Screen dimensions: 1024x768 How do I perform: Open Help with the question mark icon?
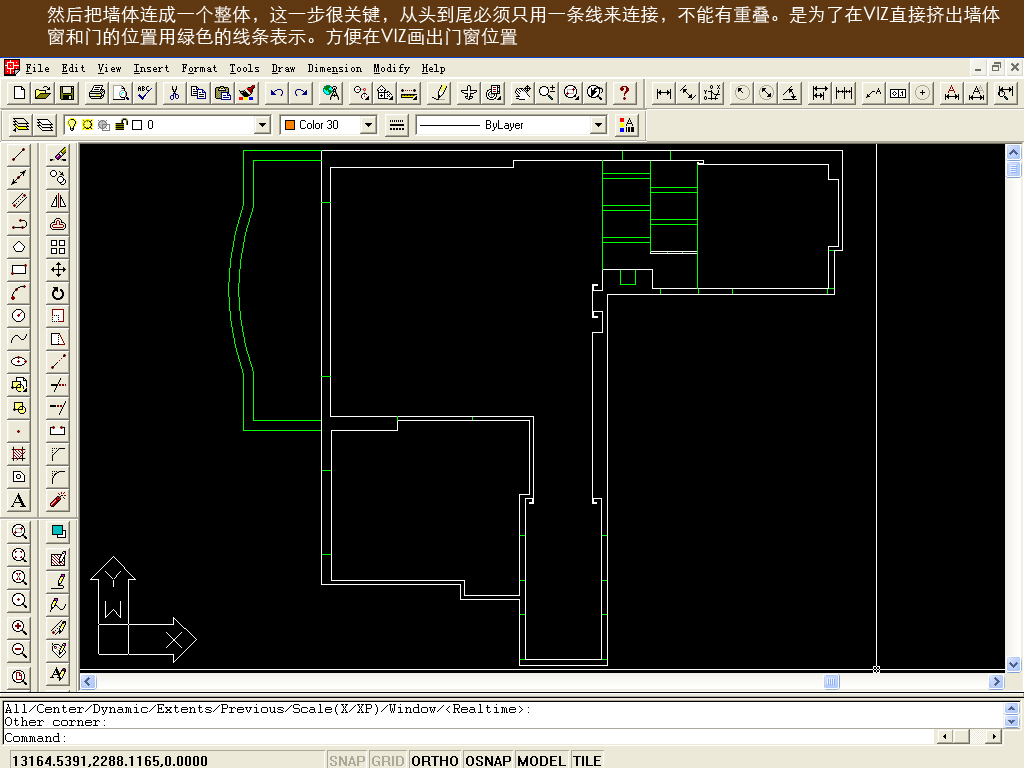pyautogui.click(x=624, y=93)
